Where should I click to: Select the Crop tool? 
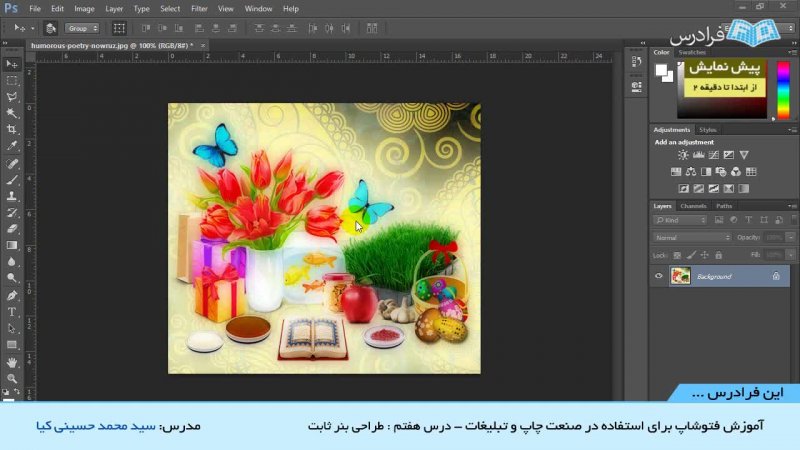pyautogui.click(x=12, y=129)
